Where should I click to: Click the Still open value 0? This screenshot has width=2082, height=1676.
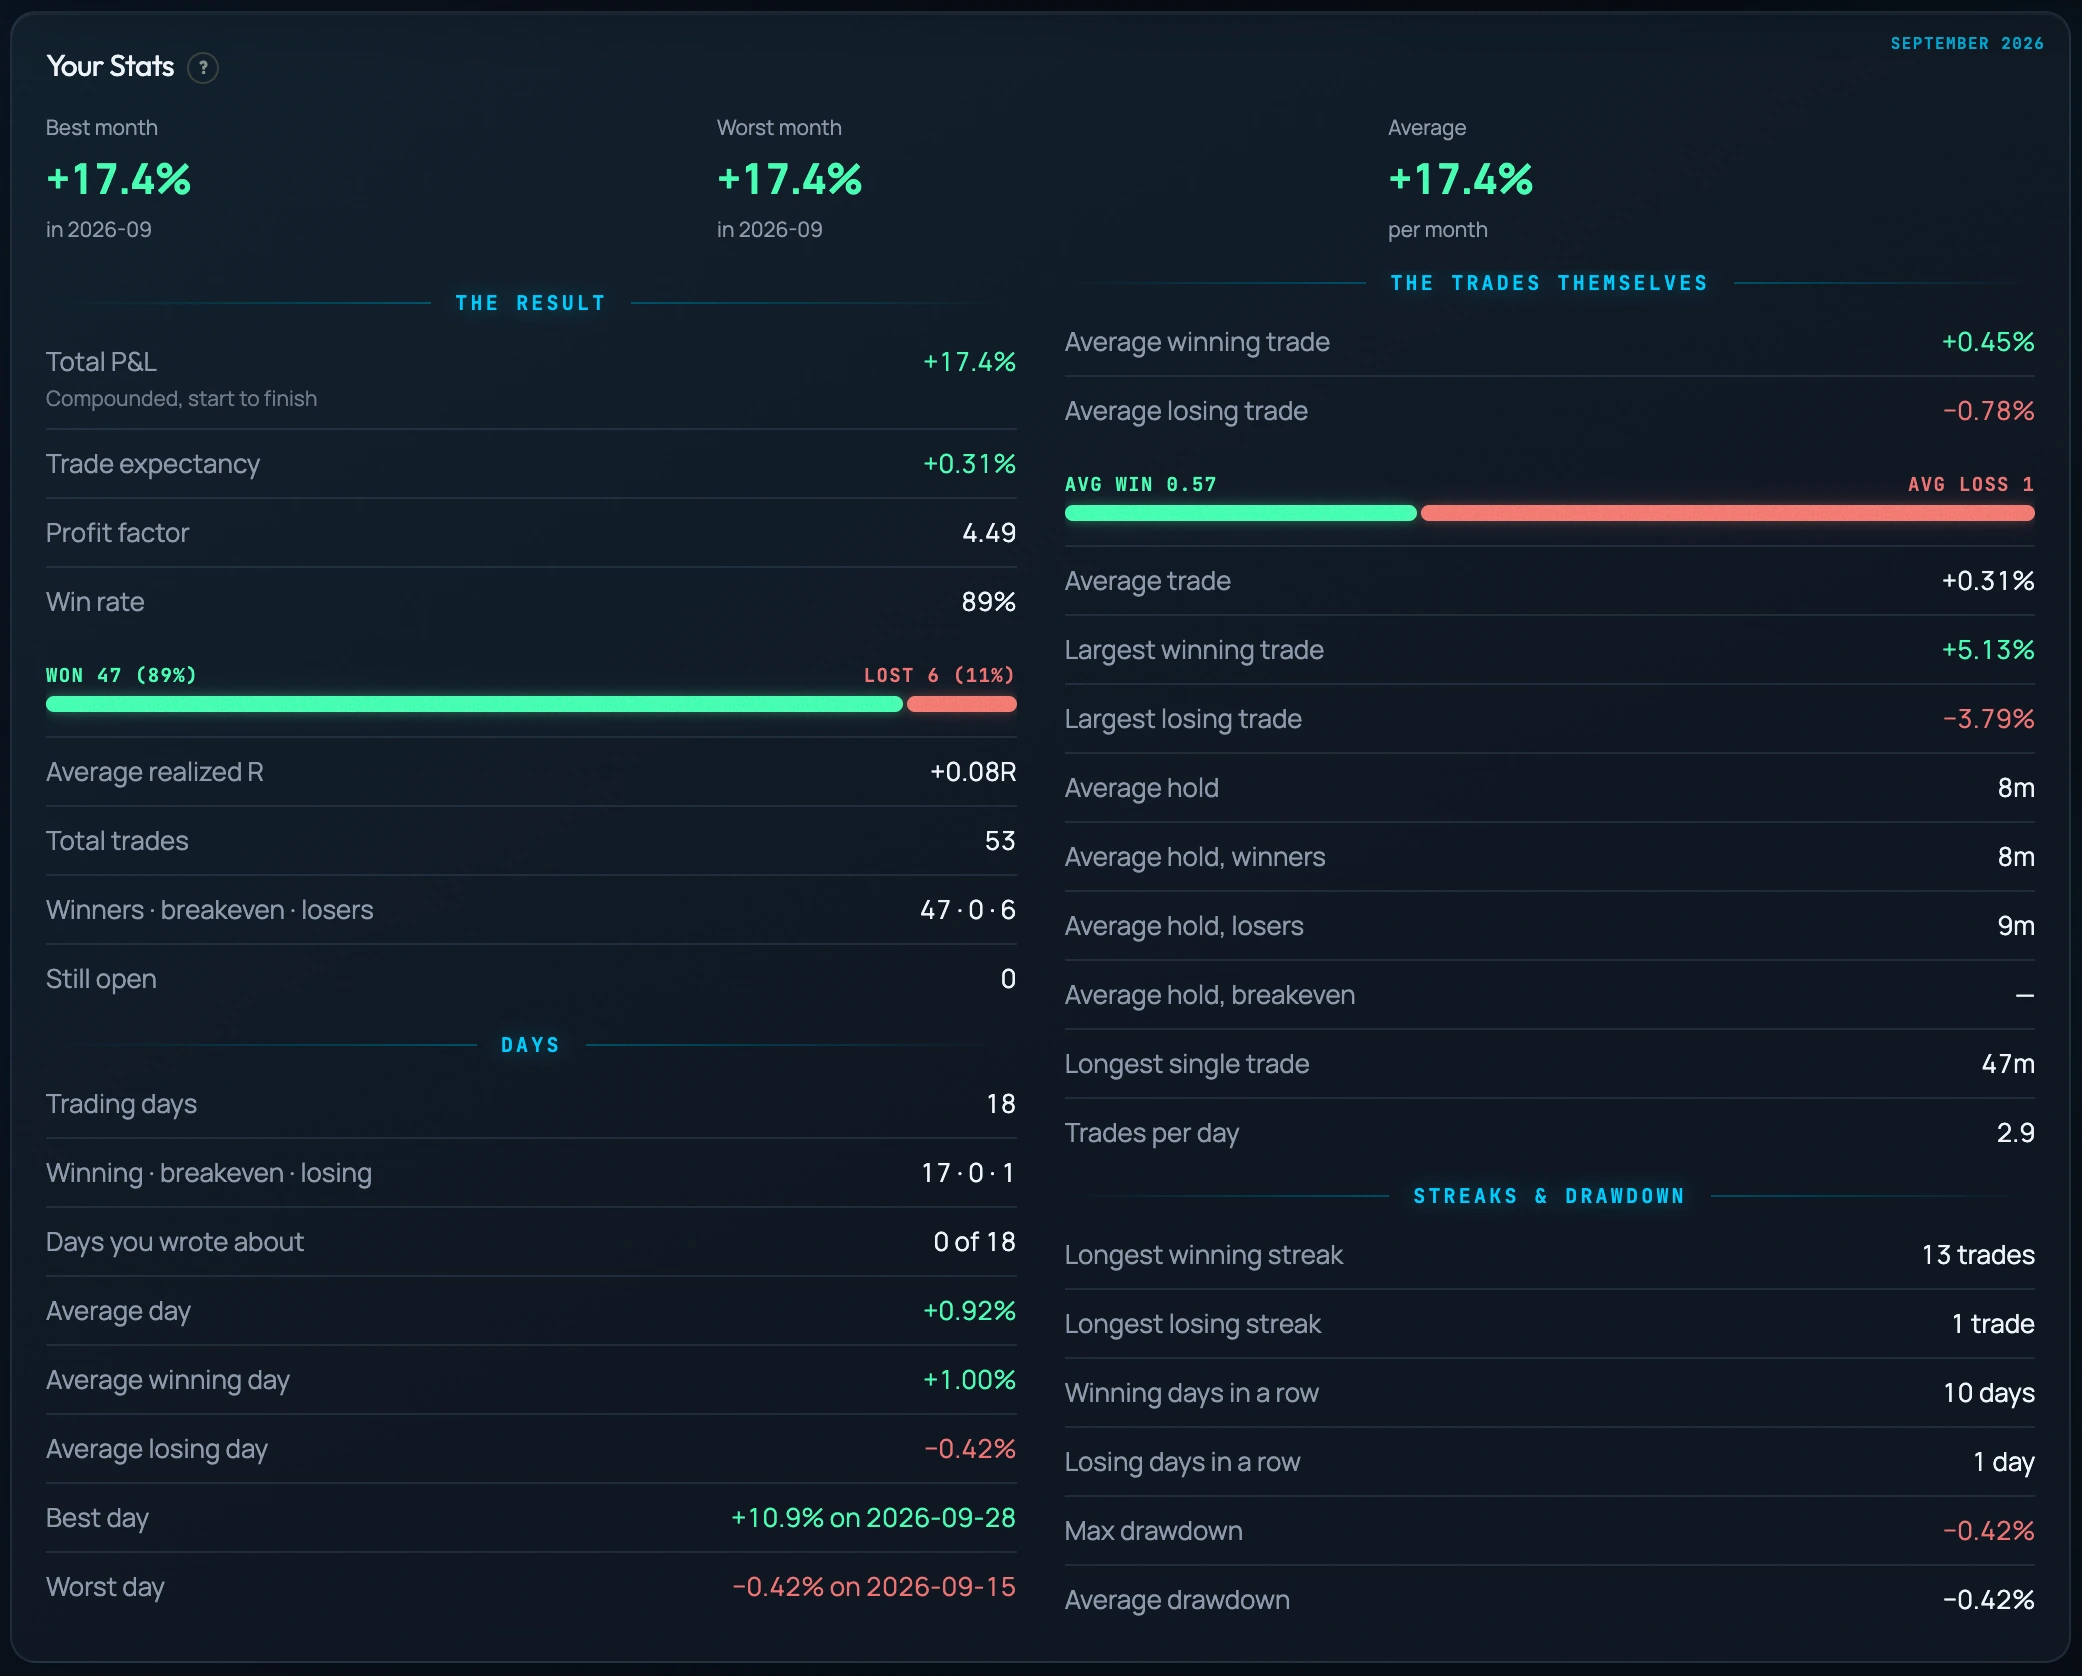click(x=1008, y=979)
